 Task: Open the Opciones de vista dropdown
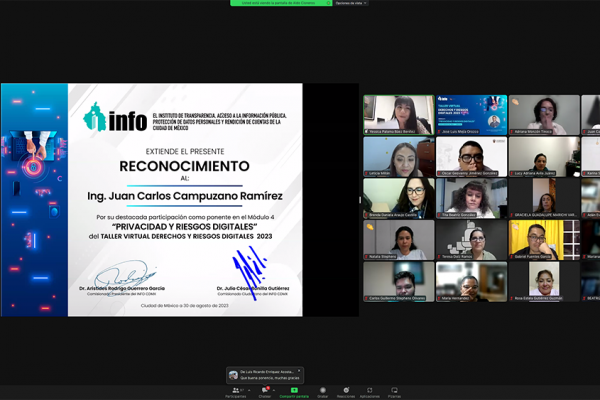(351, 3)
